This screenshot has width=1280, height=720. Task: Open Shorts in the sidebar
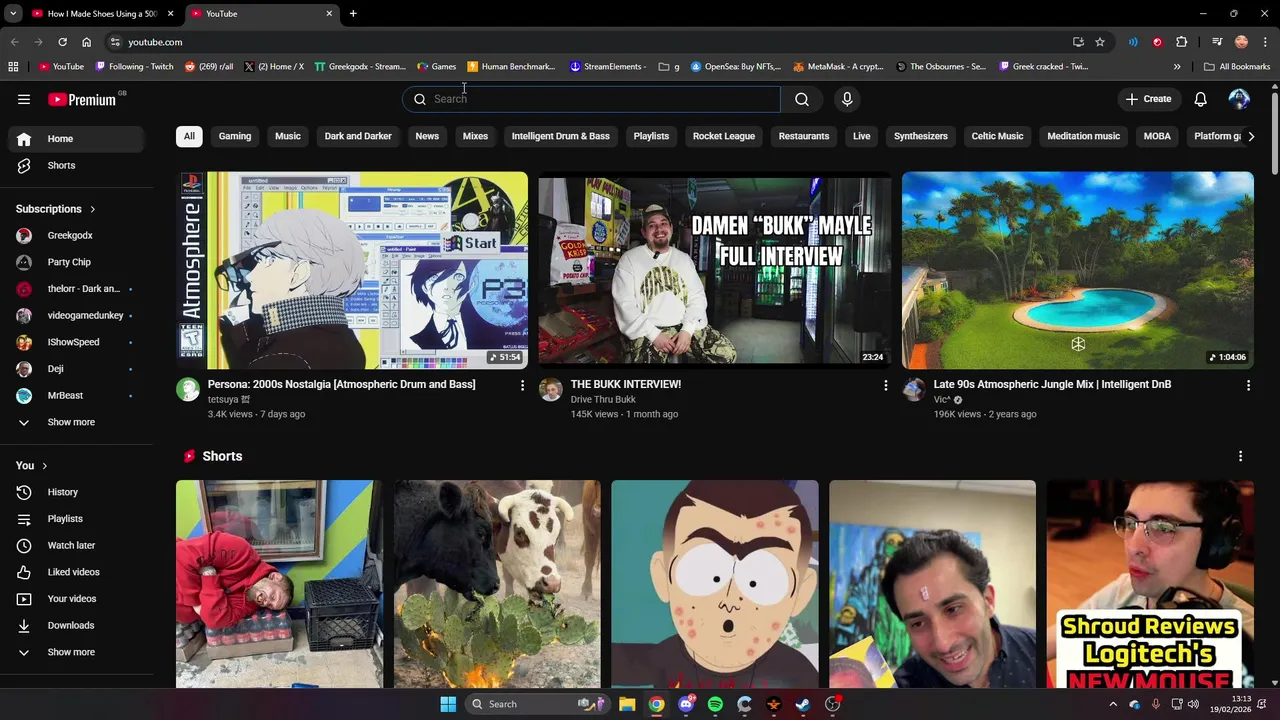(x=78, y=165)
